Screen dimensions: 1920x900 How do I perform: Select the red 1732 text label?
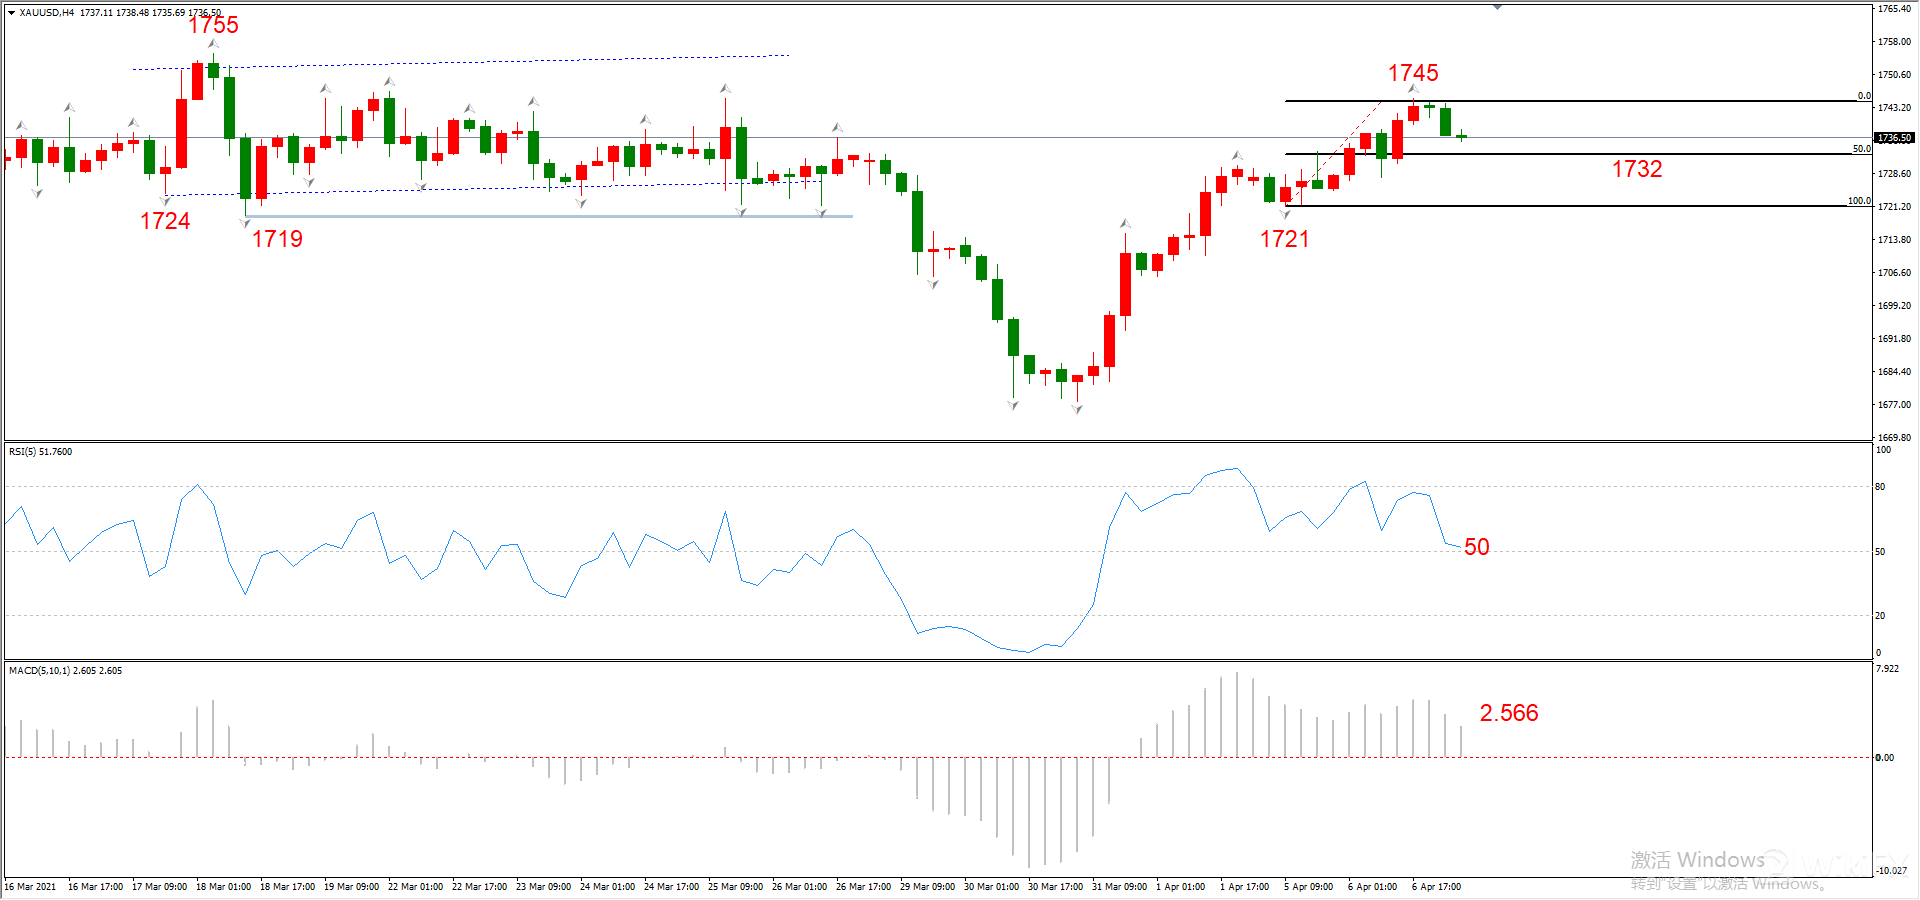[1636, 169]
